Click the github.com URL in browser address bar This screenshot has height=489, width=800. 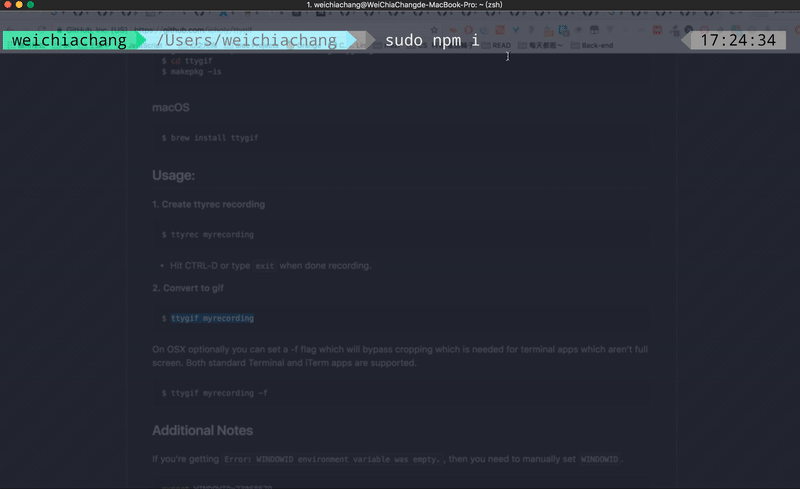pyautogui.click(x=193, y=30)
